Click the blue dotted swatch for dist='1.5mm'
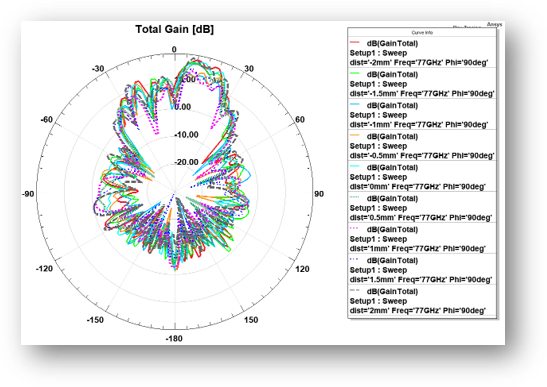 (x=354, y=259)
